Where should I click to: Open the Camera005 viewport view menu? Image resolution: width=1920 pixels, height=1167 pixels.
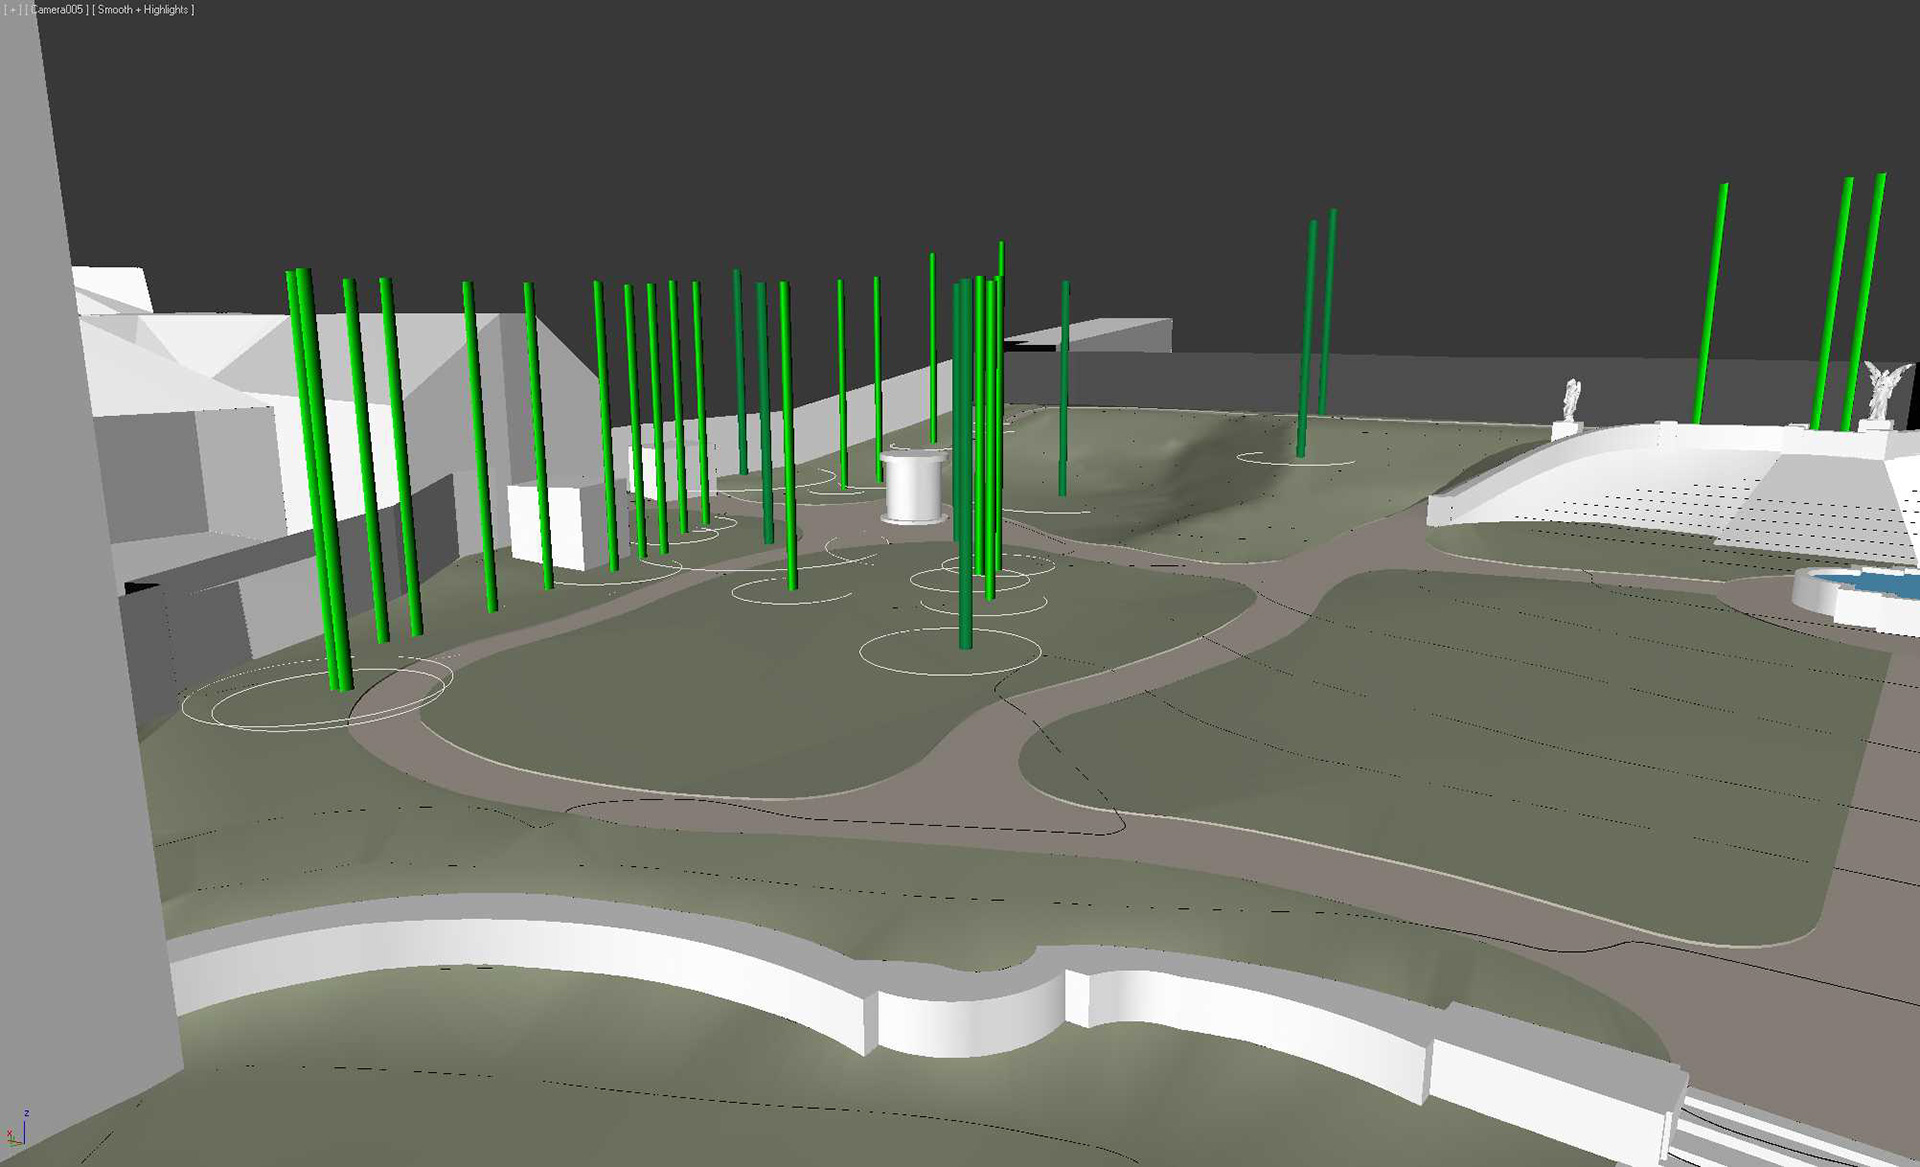[x=58, y=10]
